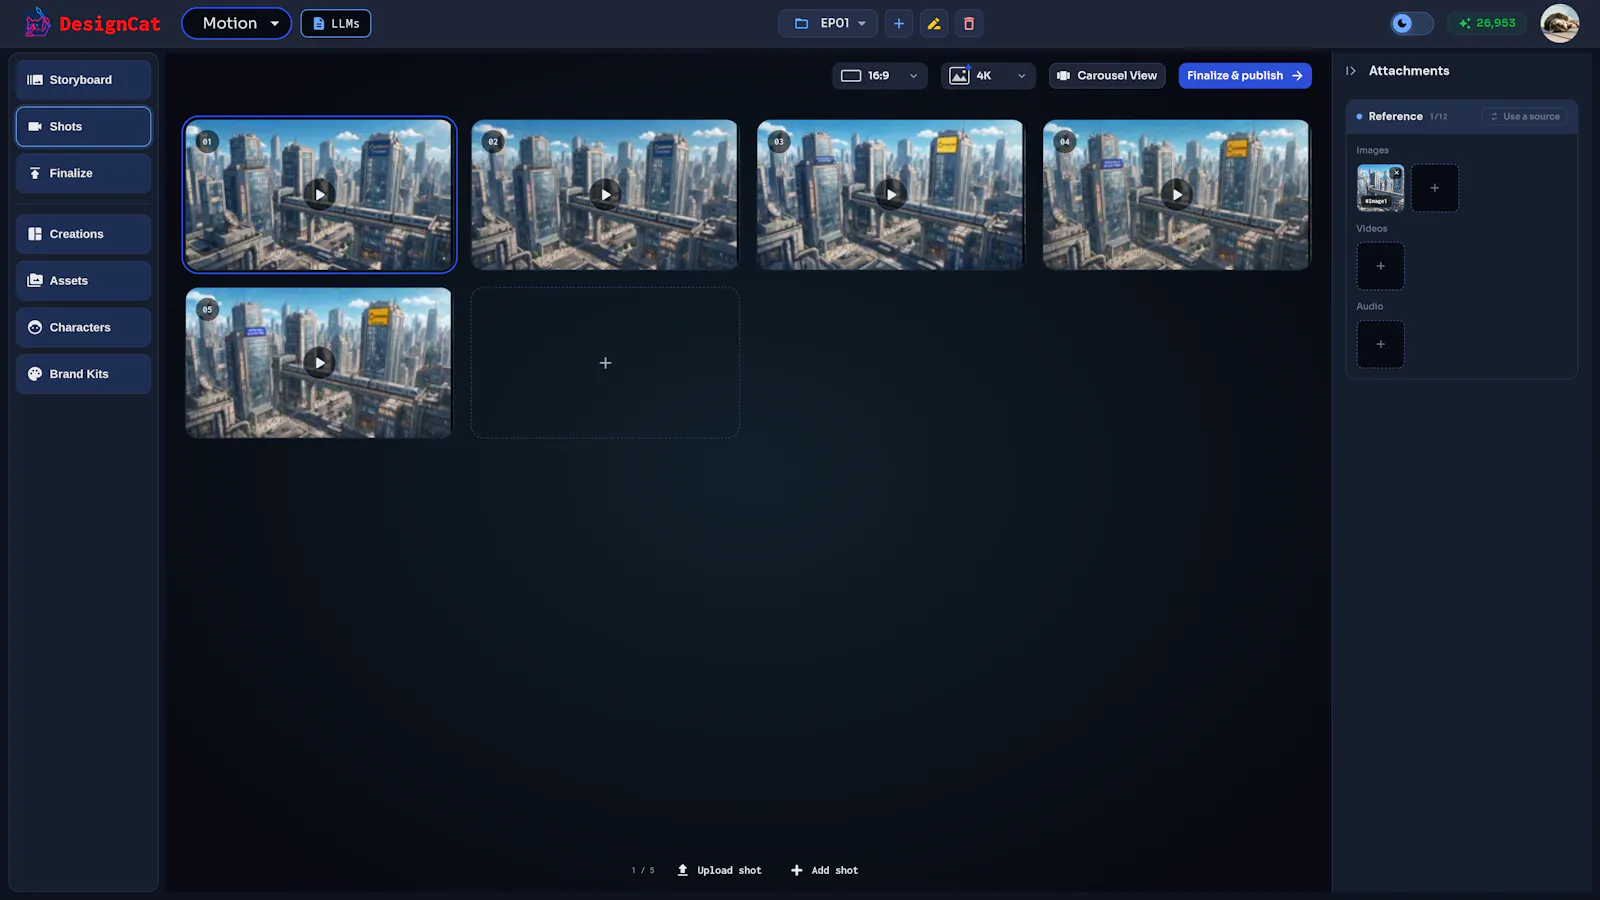The height and width of the screenshot is (900, 1600).
Task: Add a new reference image
Action: tap(1435, 188)
